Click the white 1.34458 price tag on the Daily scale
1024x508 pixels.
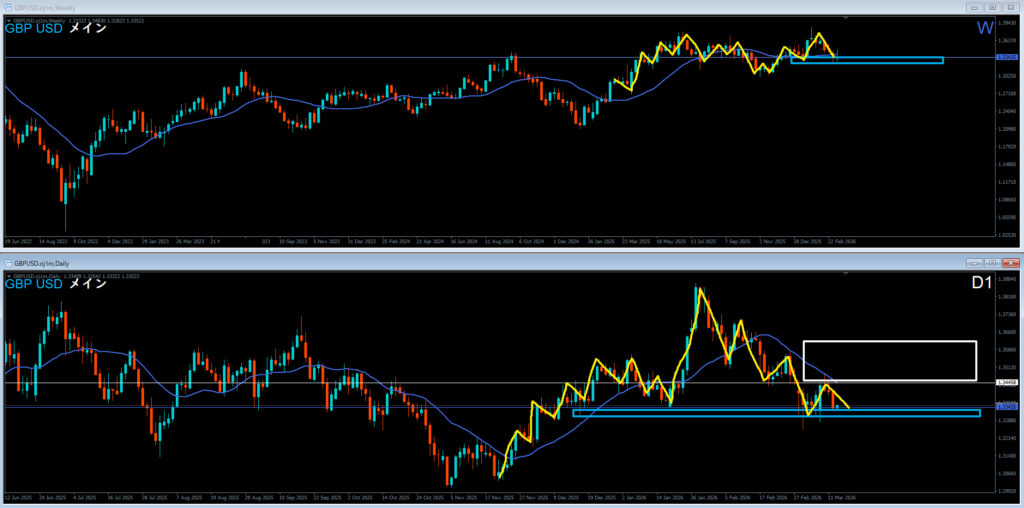point(1006,382)
